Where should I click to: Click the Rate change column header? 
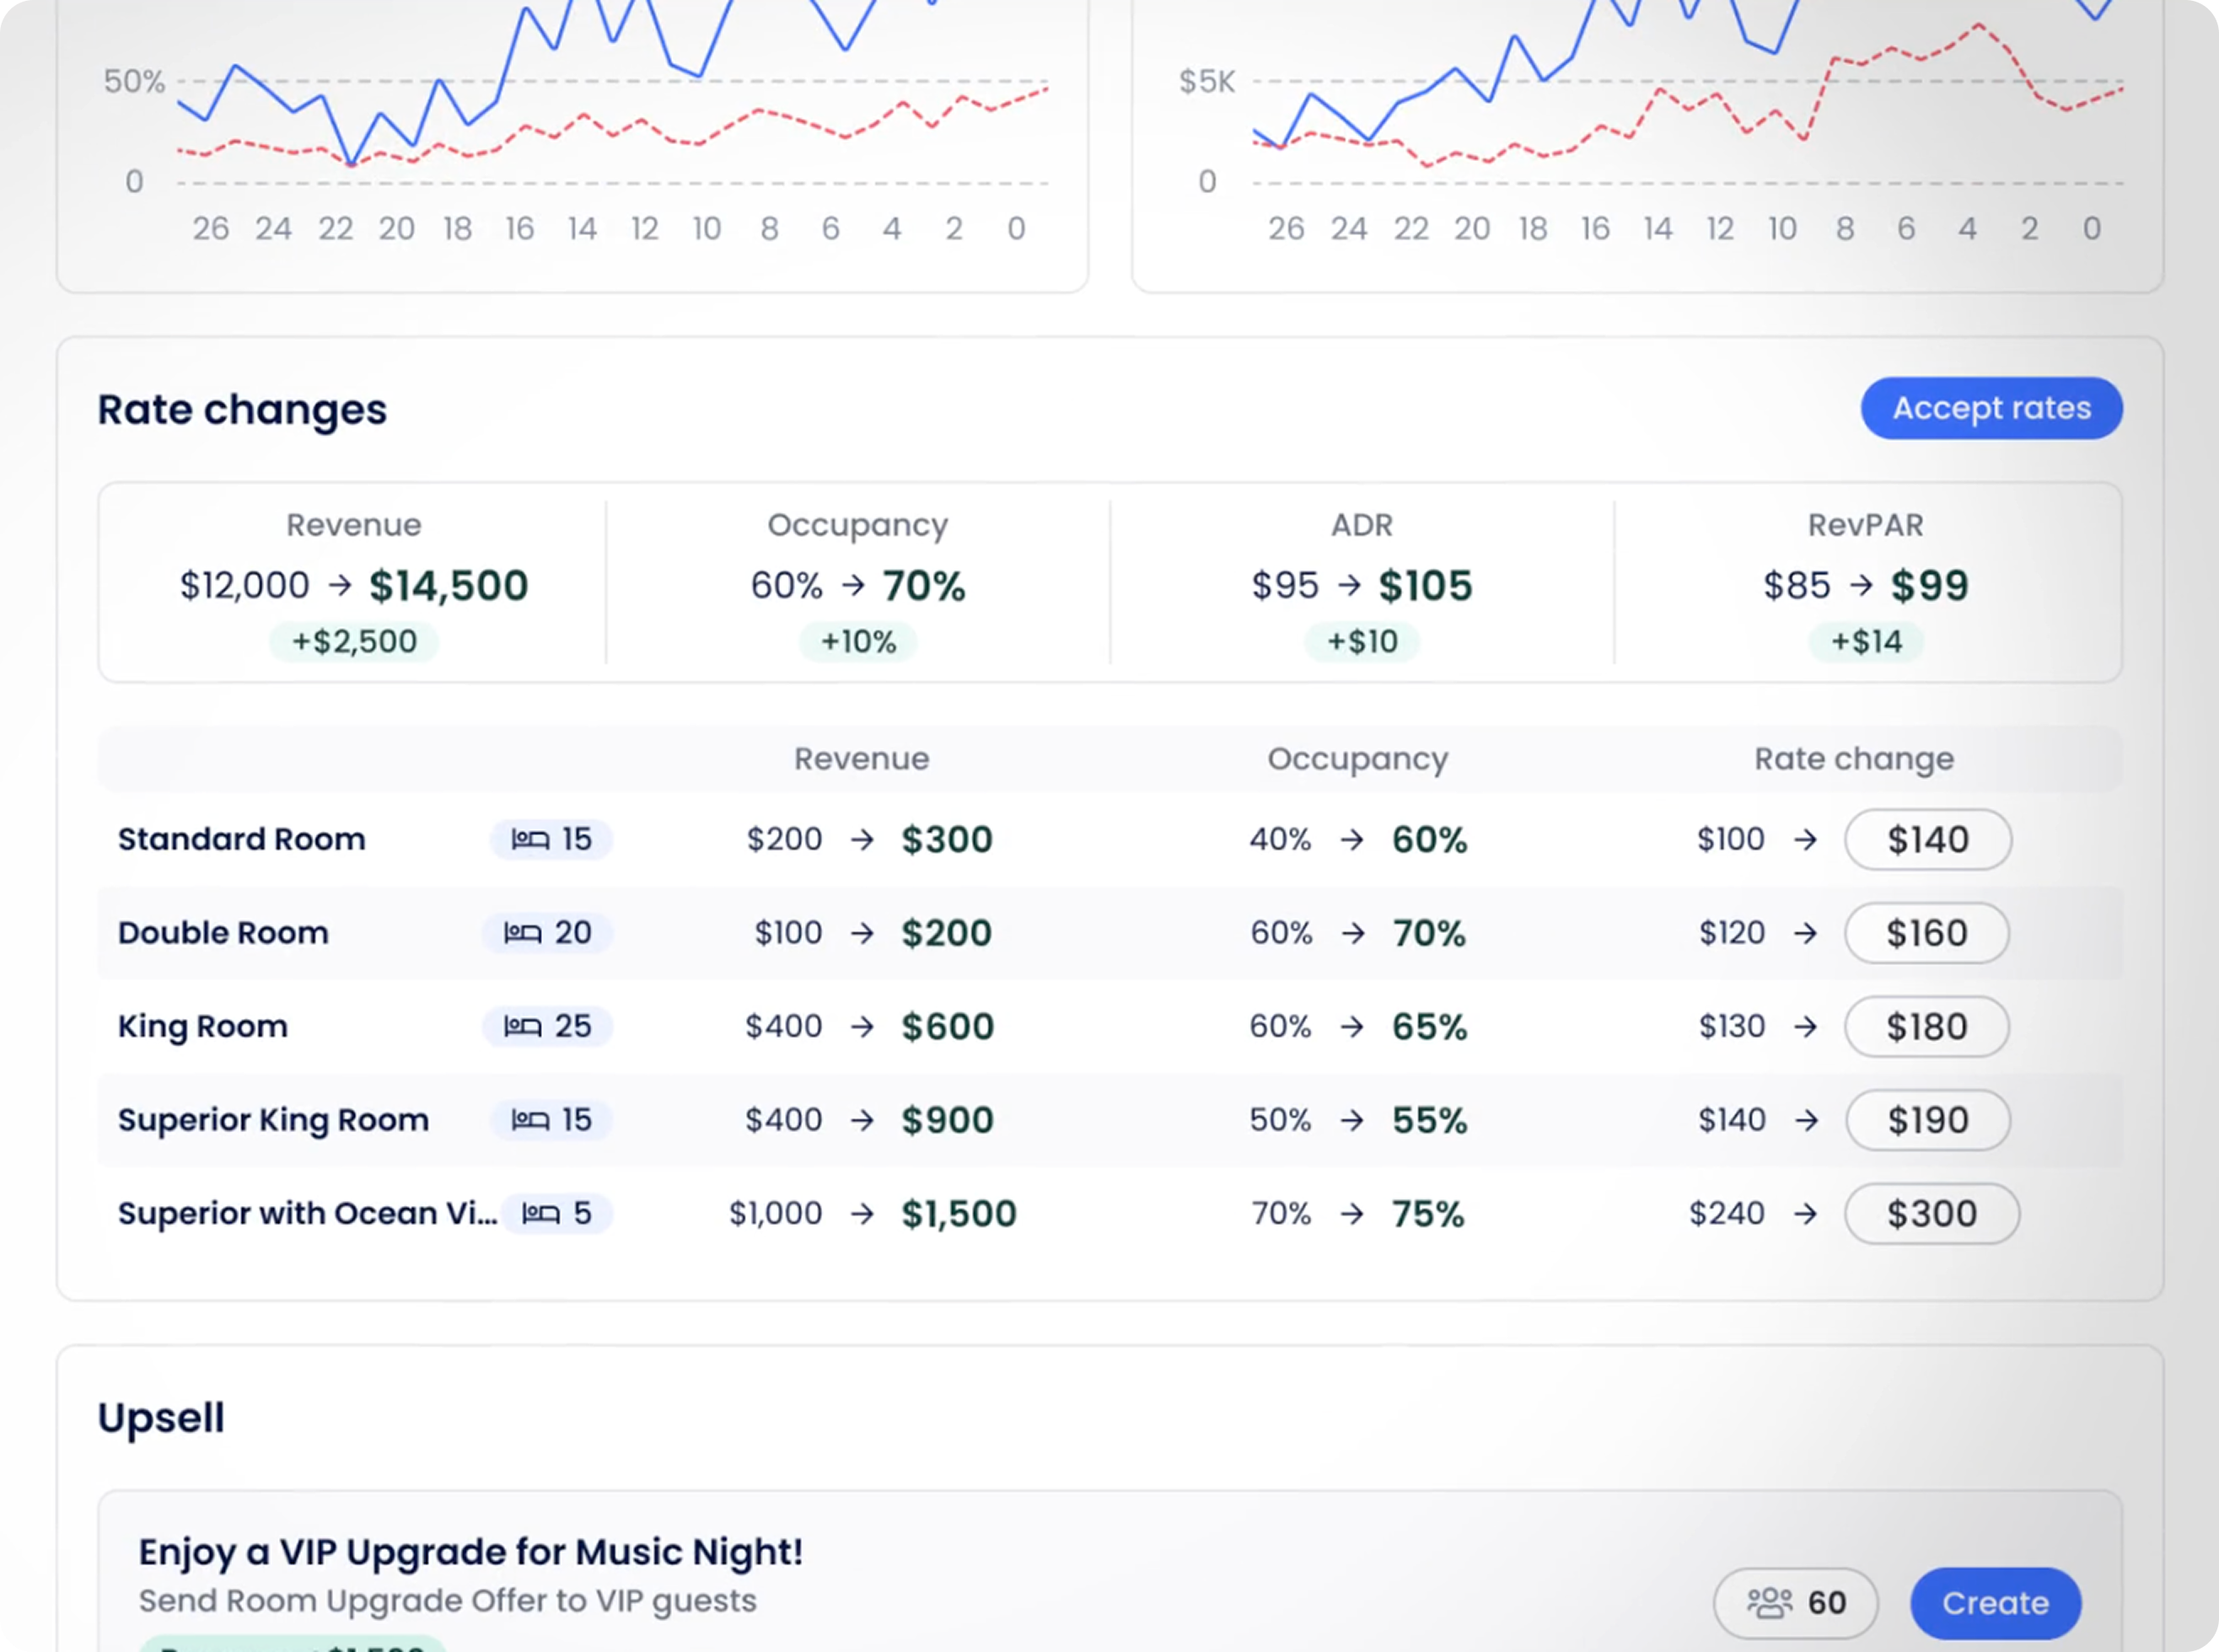click(1853, 759)
